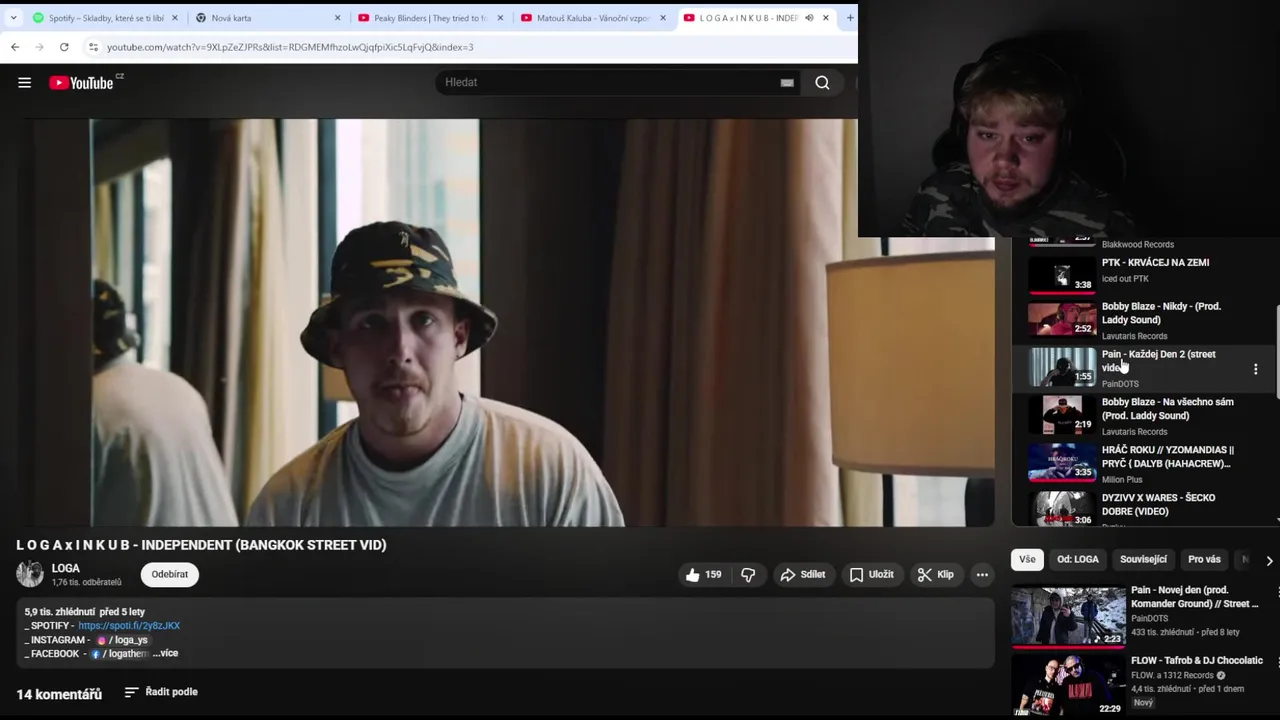Click the Million Plus channel name
This screenshot has height=720, width=1280.
[x=1122, y=480]
